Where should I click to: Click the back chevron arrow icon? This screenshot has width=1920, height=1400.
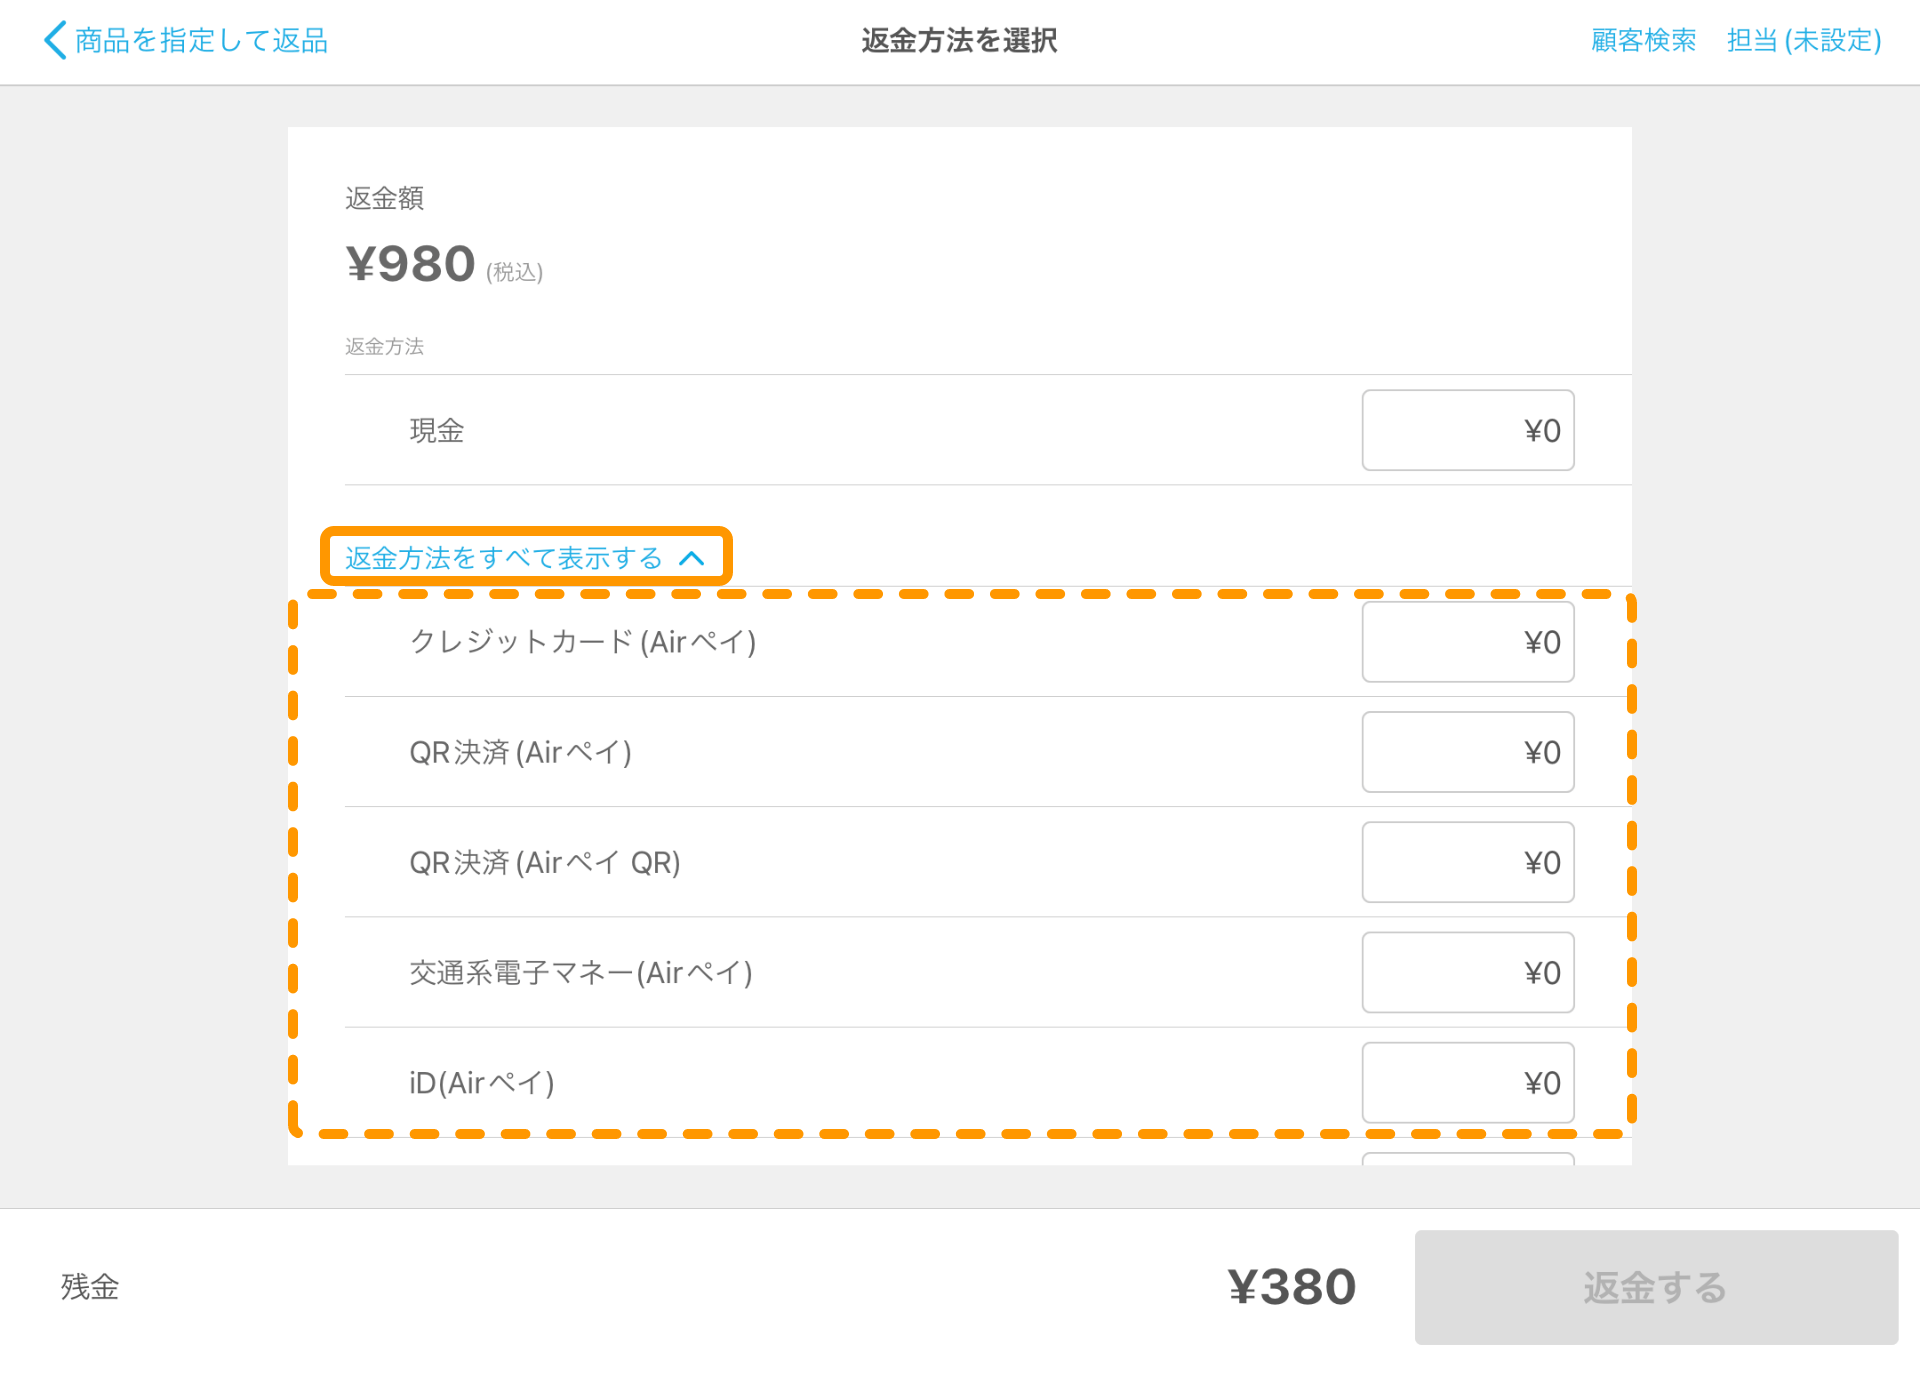tap(55, 41)
